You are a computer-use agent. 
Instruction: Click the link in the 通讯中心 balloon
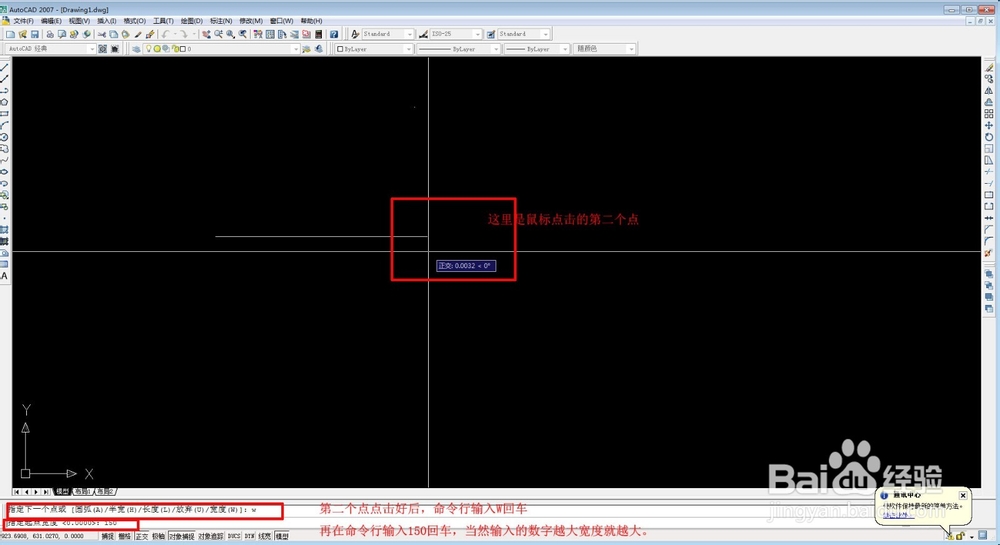[x=898, y=515]
